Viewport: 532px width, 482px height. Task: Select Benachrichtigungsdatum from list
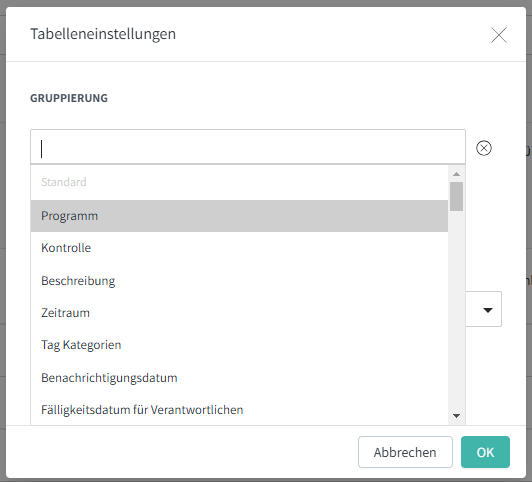[239, 378]
